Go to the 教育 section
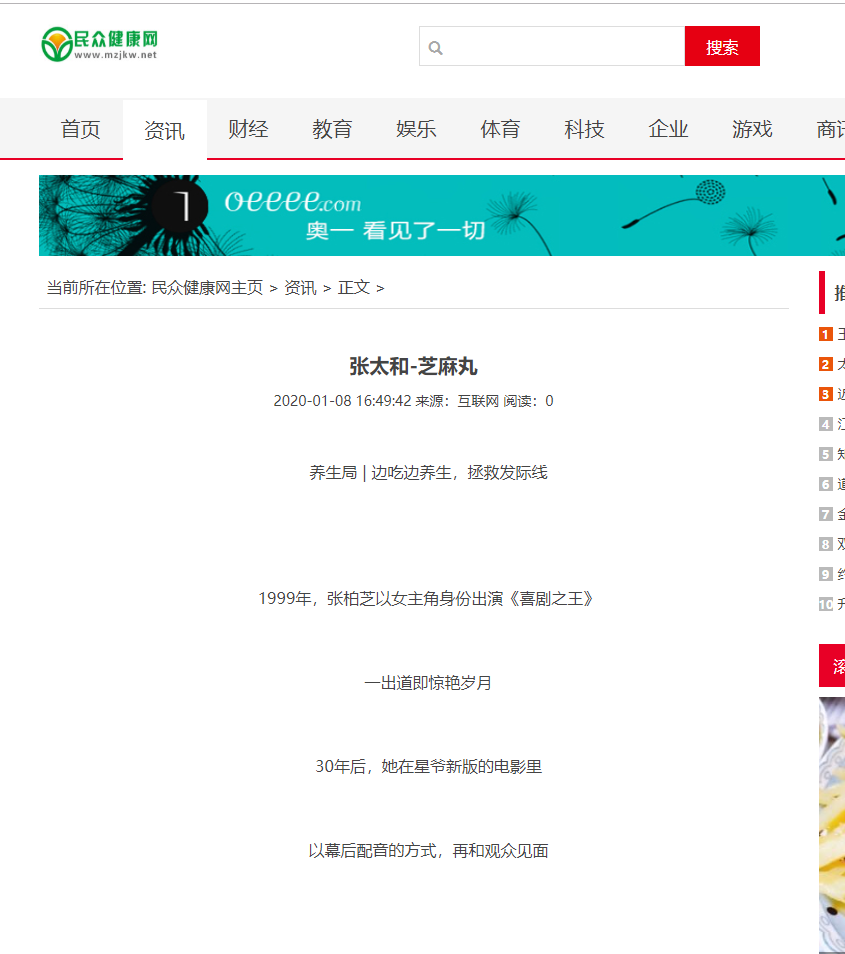 tap(332, 129)
